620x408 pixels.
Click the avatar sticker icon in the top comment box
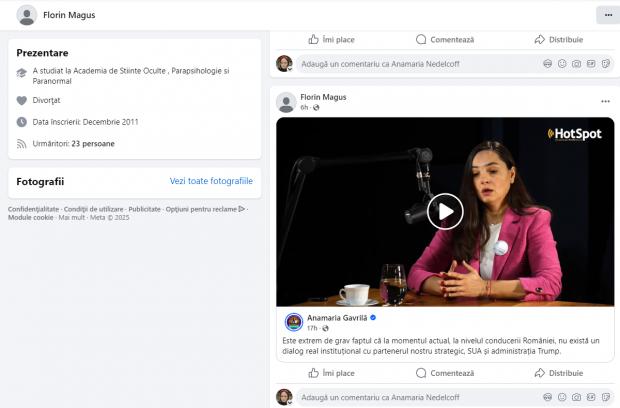pos(547,63)
